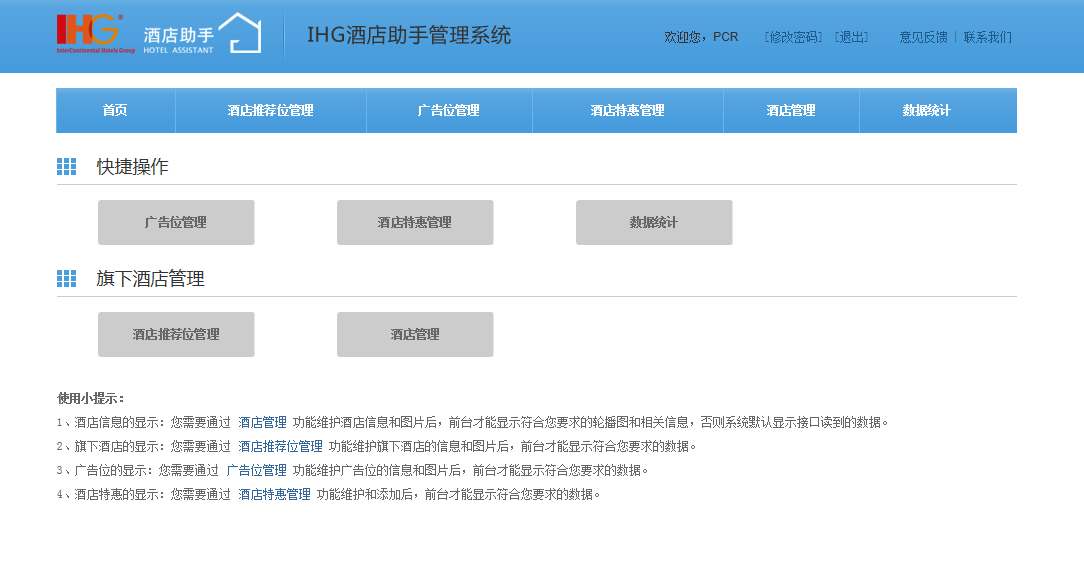Viewport: 1084px width, 582px height.
Task: Switch to 广告位管理 navigation tab
Action: 449,111
